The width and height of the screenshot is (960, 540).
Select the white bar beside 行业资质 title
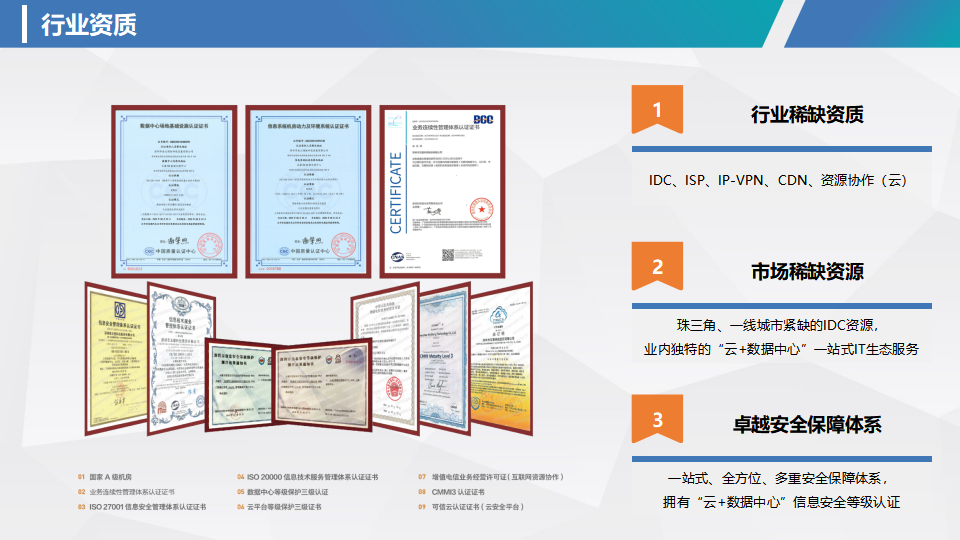tap(24, 24)
